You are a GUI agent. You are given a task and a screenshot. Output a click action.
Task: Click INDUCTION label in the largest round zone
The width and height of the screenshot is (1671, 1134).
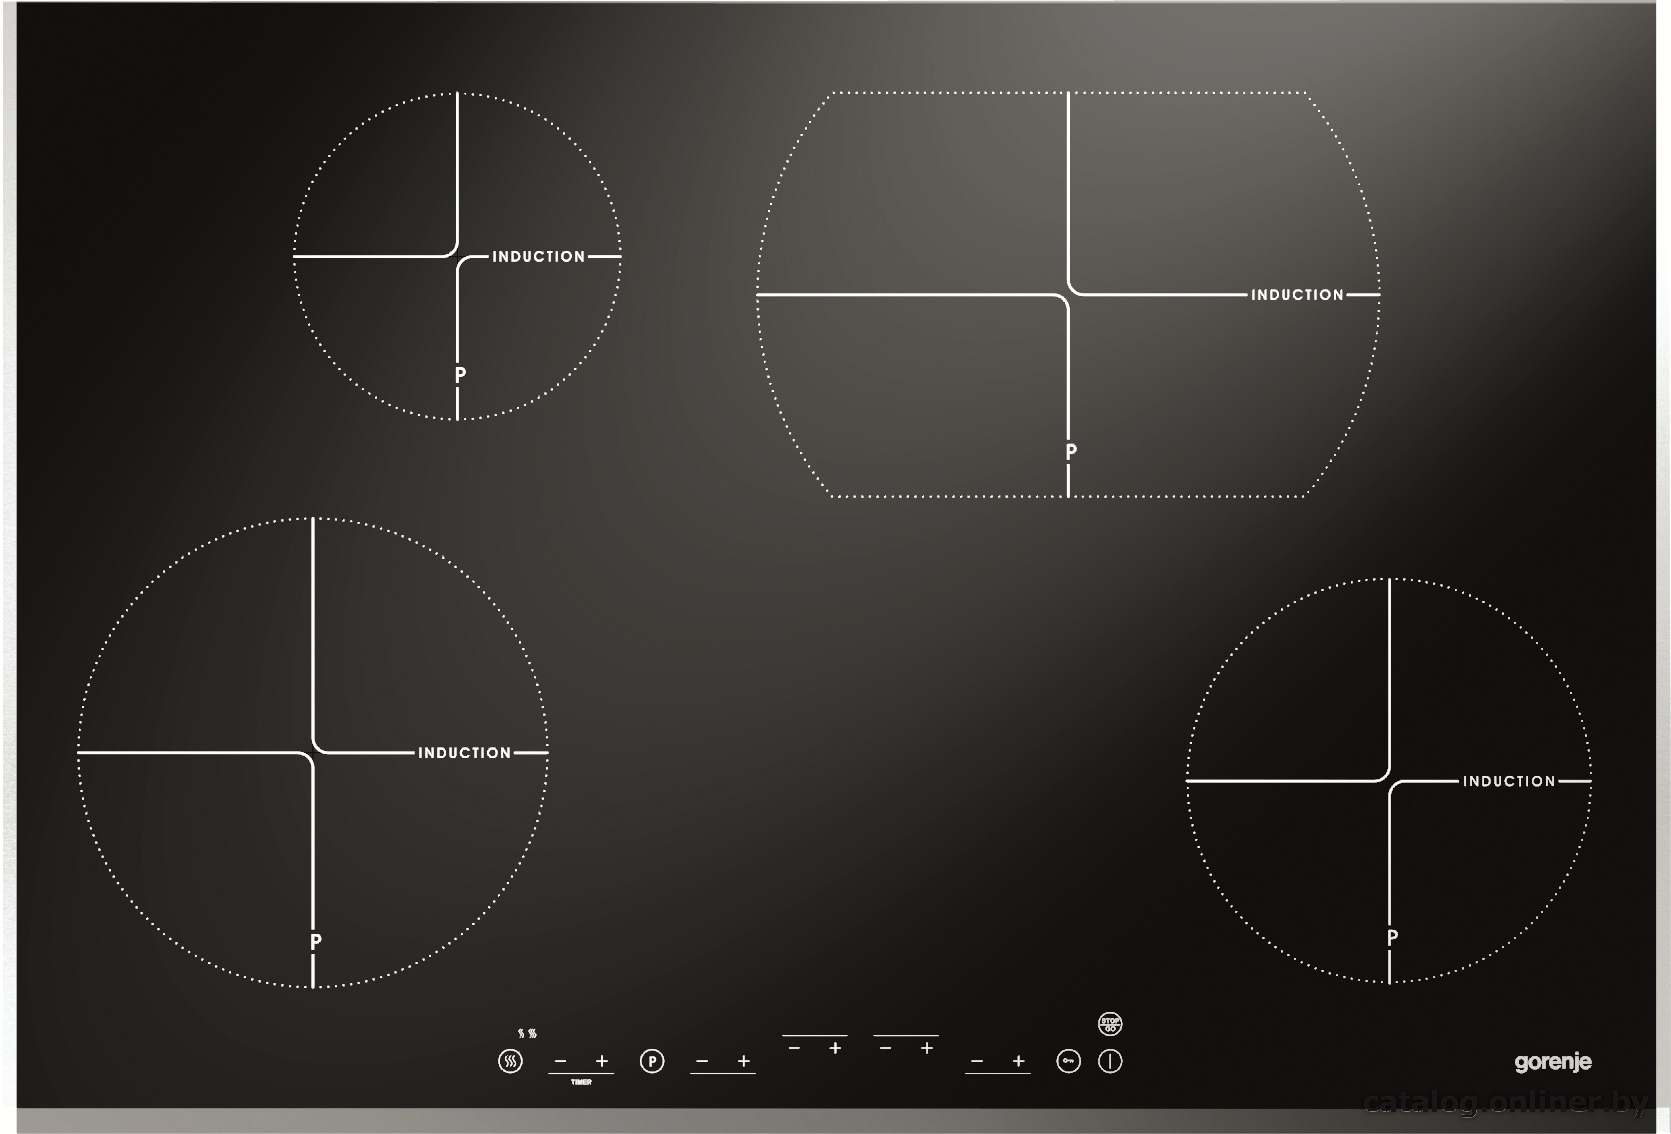tap(464, 753)
